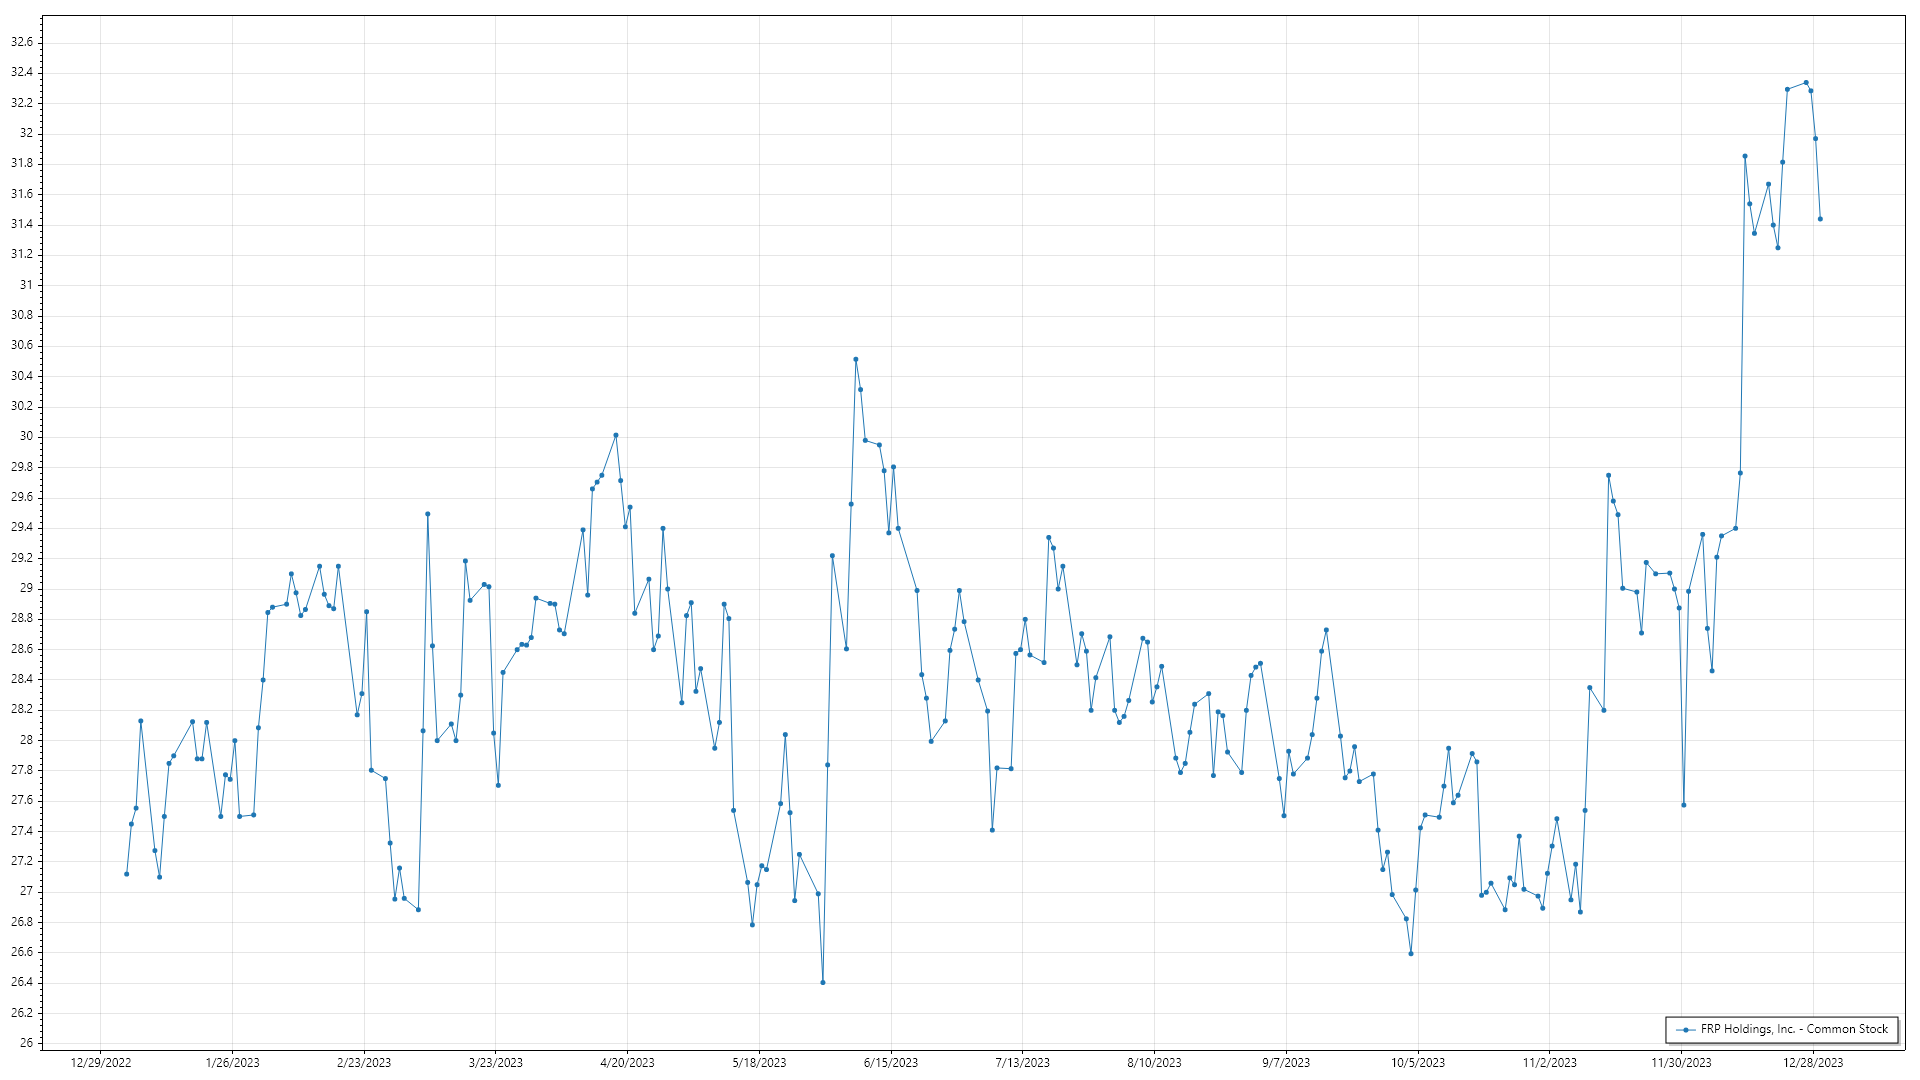The width and height of the screenshot is (1920, 1080).
Task: Click the 11/30/2023 x-axis date label
Action: (1680, 1063)
